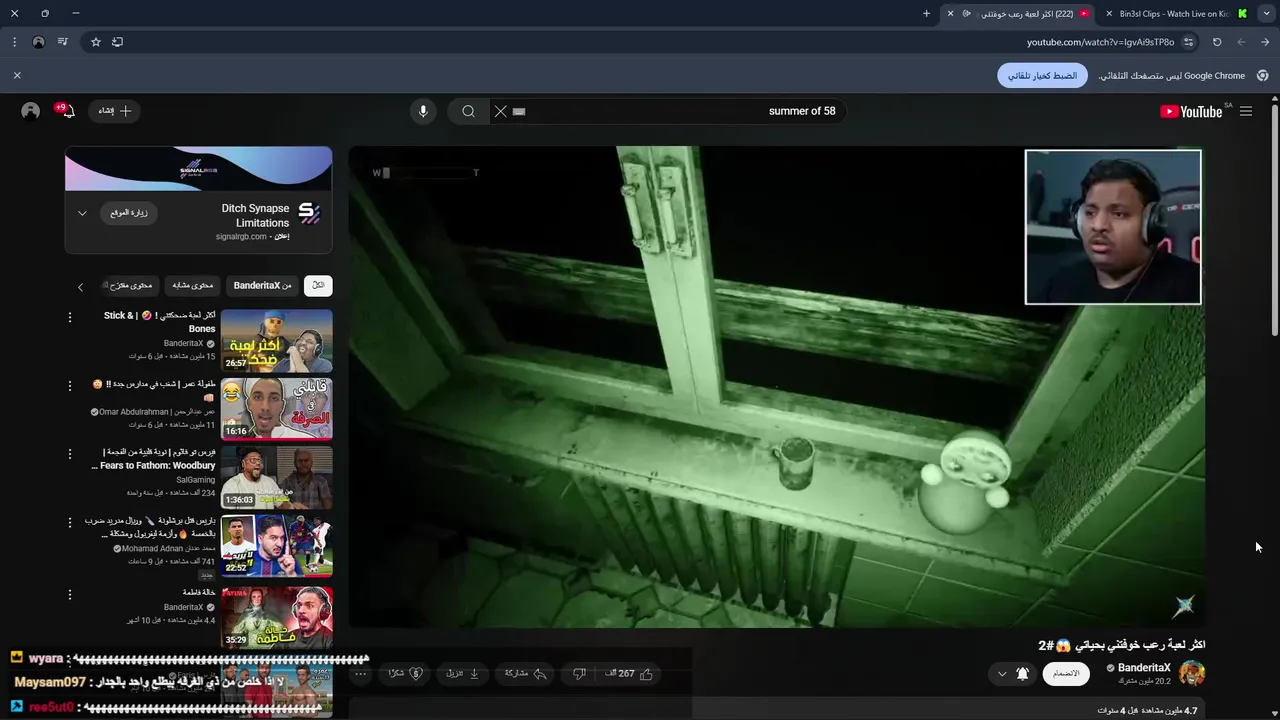Select the 'الكل' filter chip
Screen dimensions: 1280x720
(318, 286)
